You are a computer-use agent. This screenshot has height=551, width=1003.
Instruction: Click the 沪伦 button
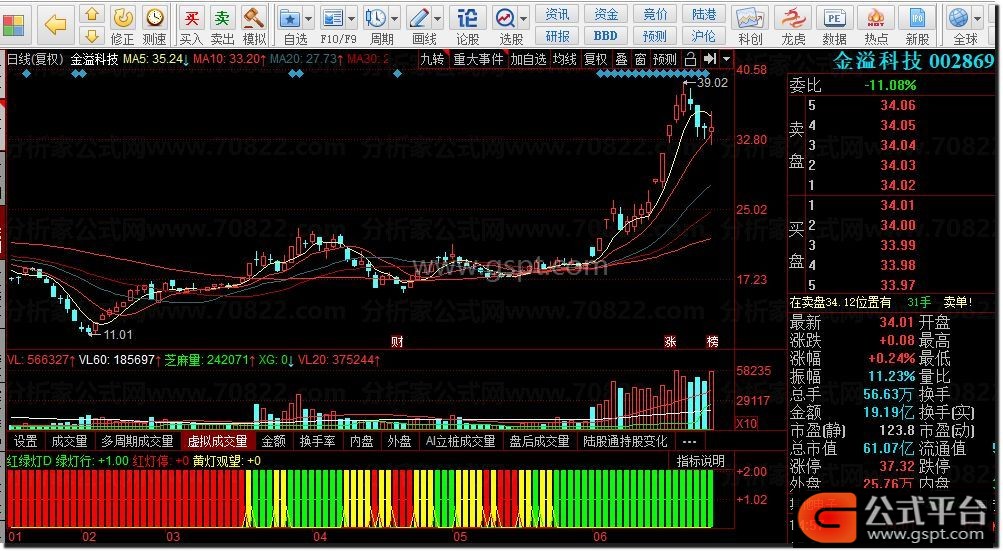click(704, 36)
